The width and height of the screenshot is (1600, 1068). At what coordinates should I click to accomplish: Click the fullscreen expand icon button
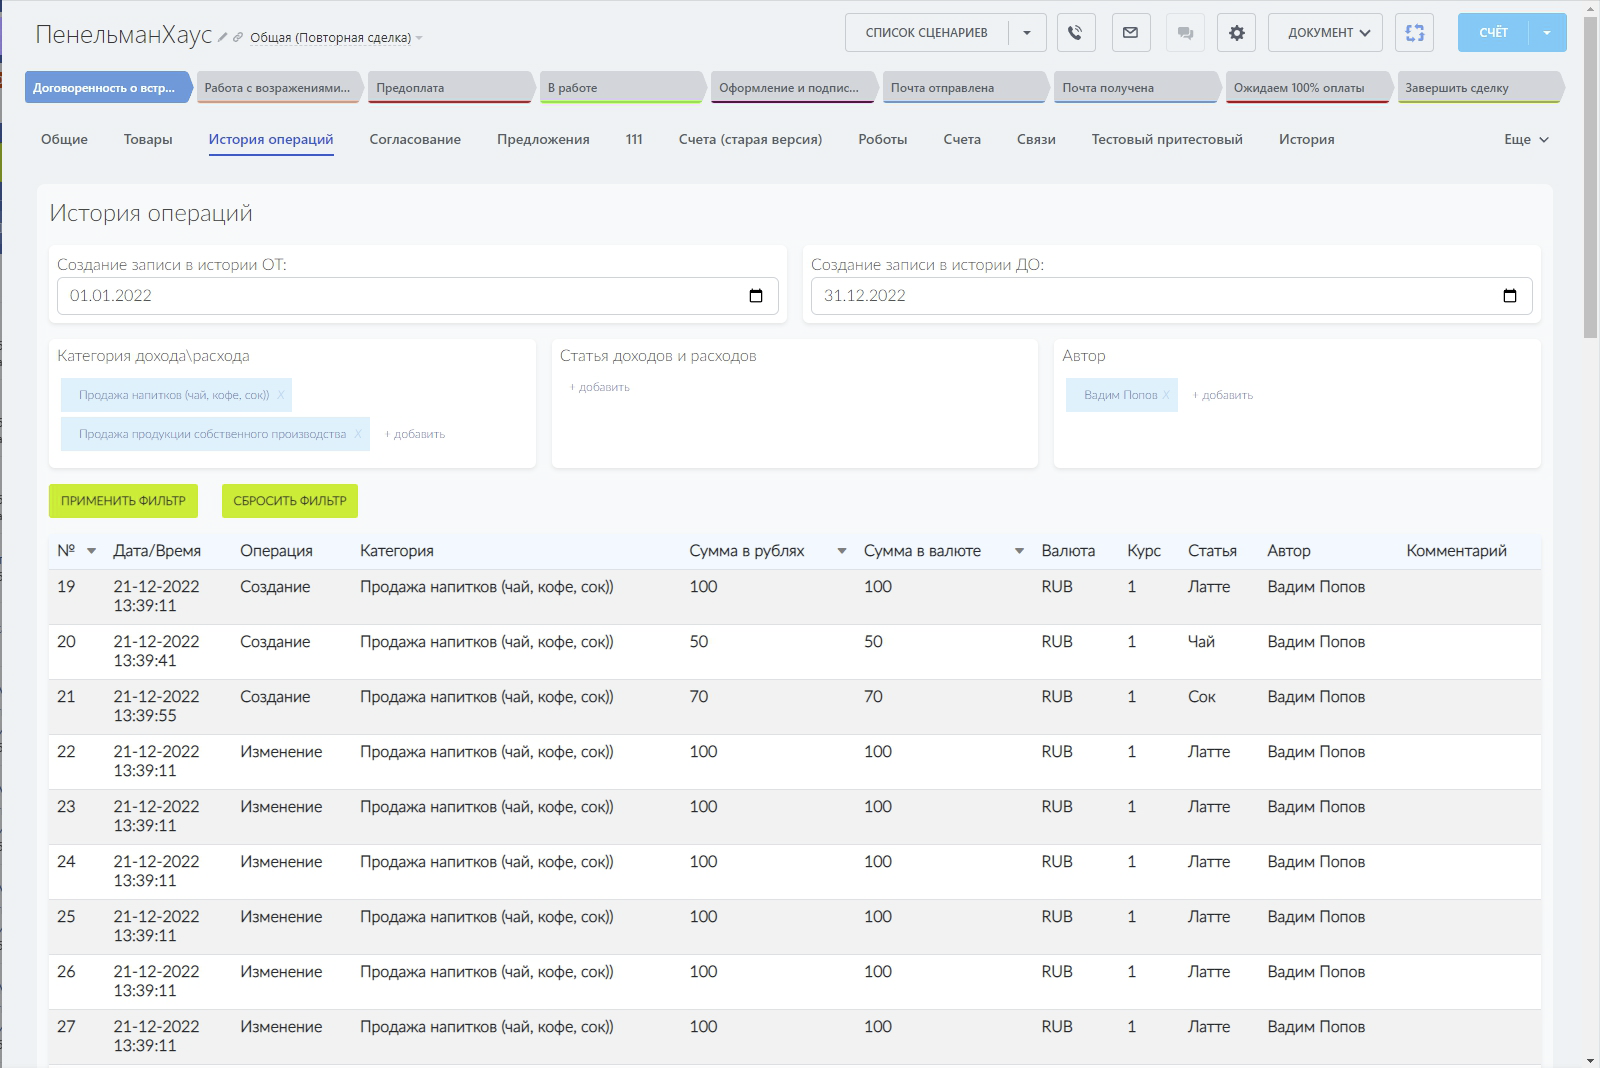(1414, 33)
